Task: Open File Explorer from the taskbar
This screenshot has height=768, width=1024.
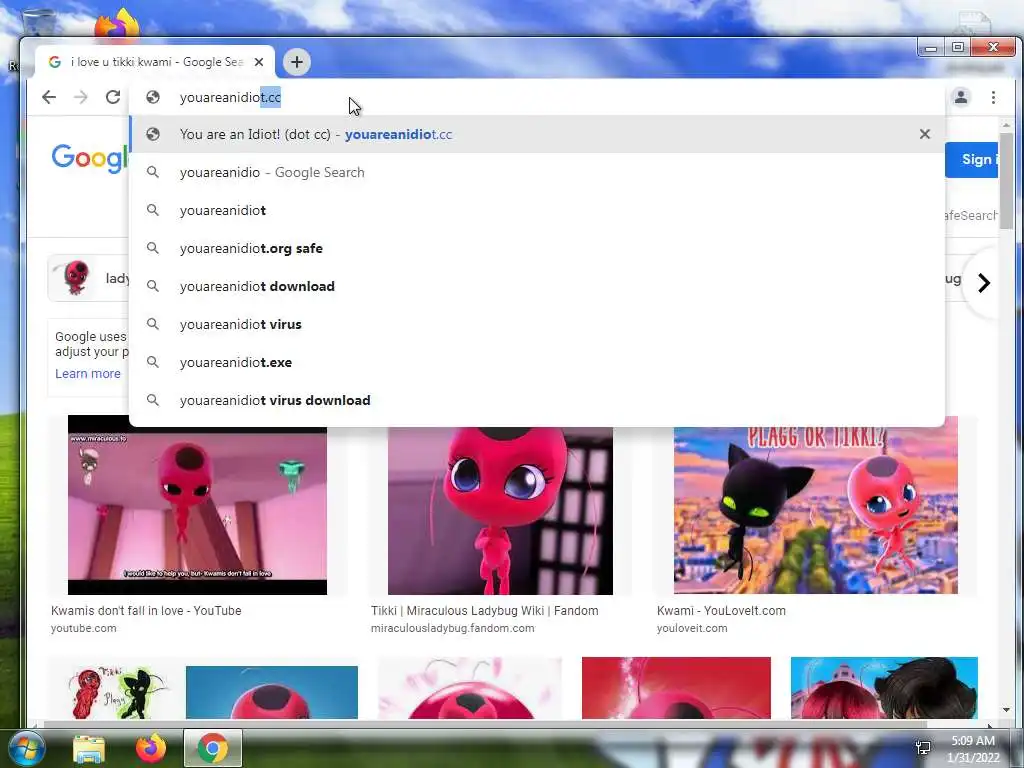Action: click(x=89, y=748)
